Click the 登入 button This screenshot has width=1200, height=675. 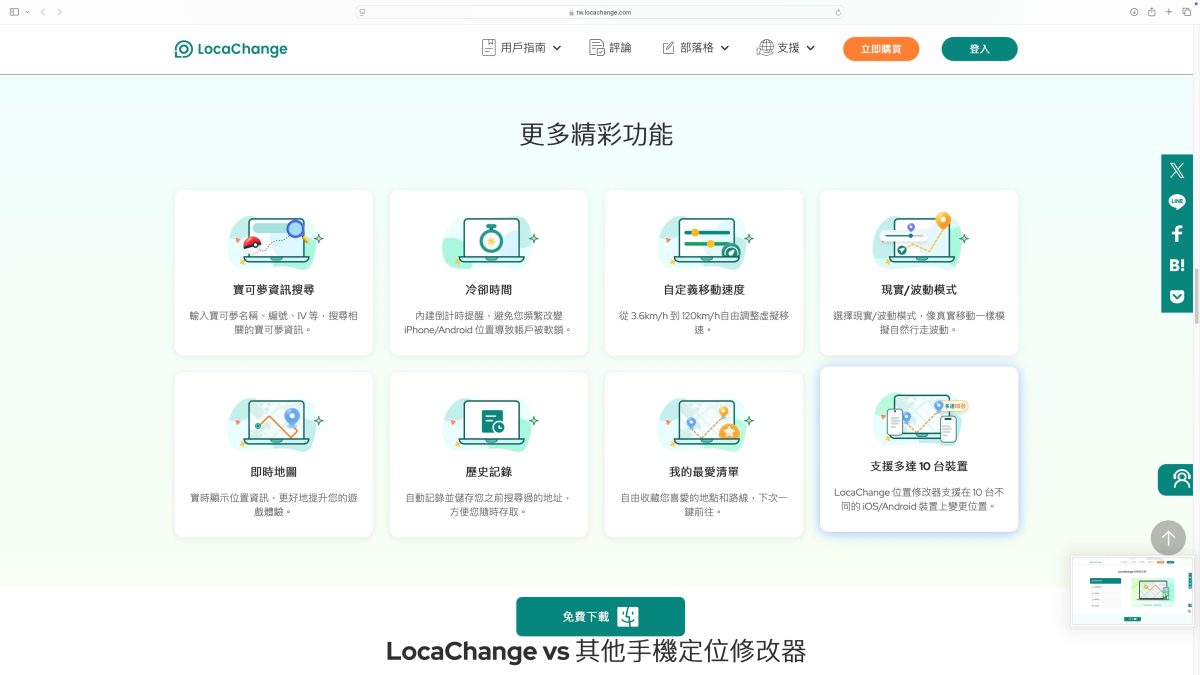(979, 49)
